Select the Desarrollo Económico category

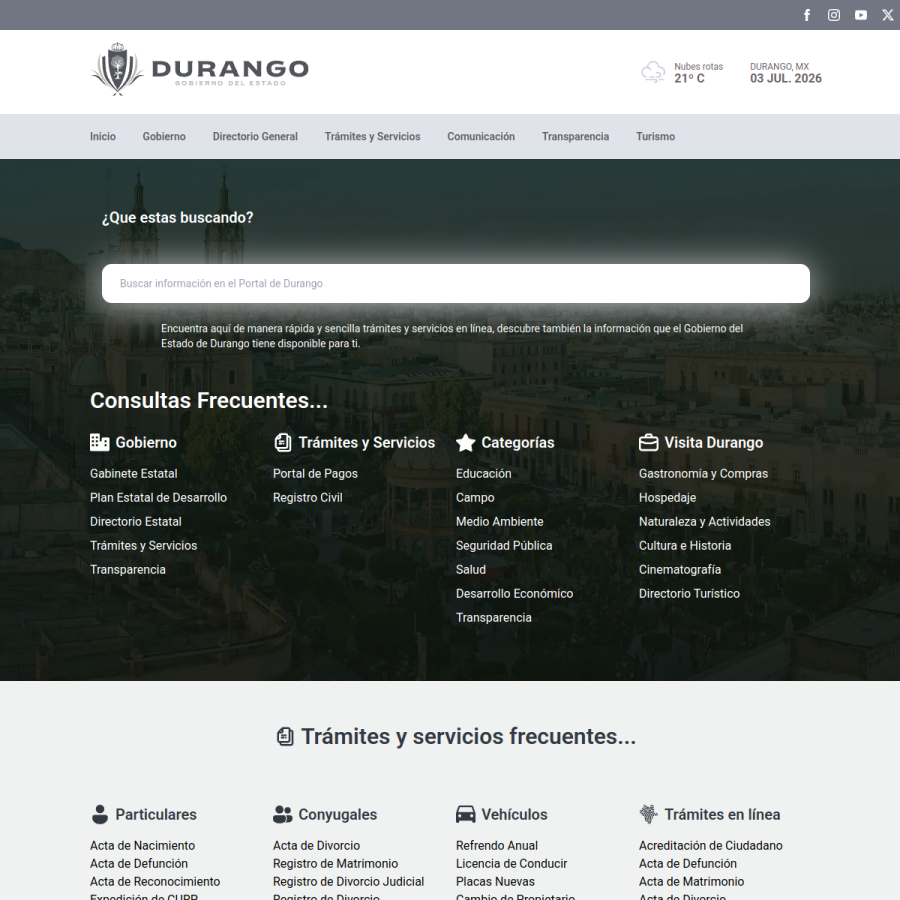514,594
